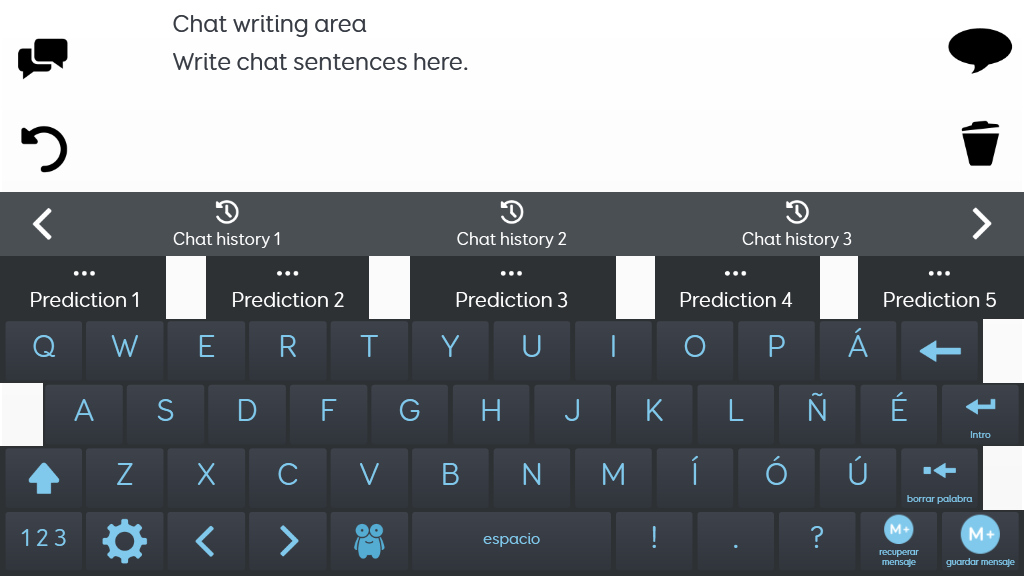Click the blue owl mascot key

coord(369,541)
